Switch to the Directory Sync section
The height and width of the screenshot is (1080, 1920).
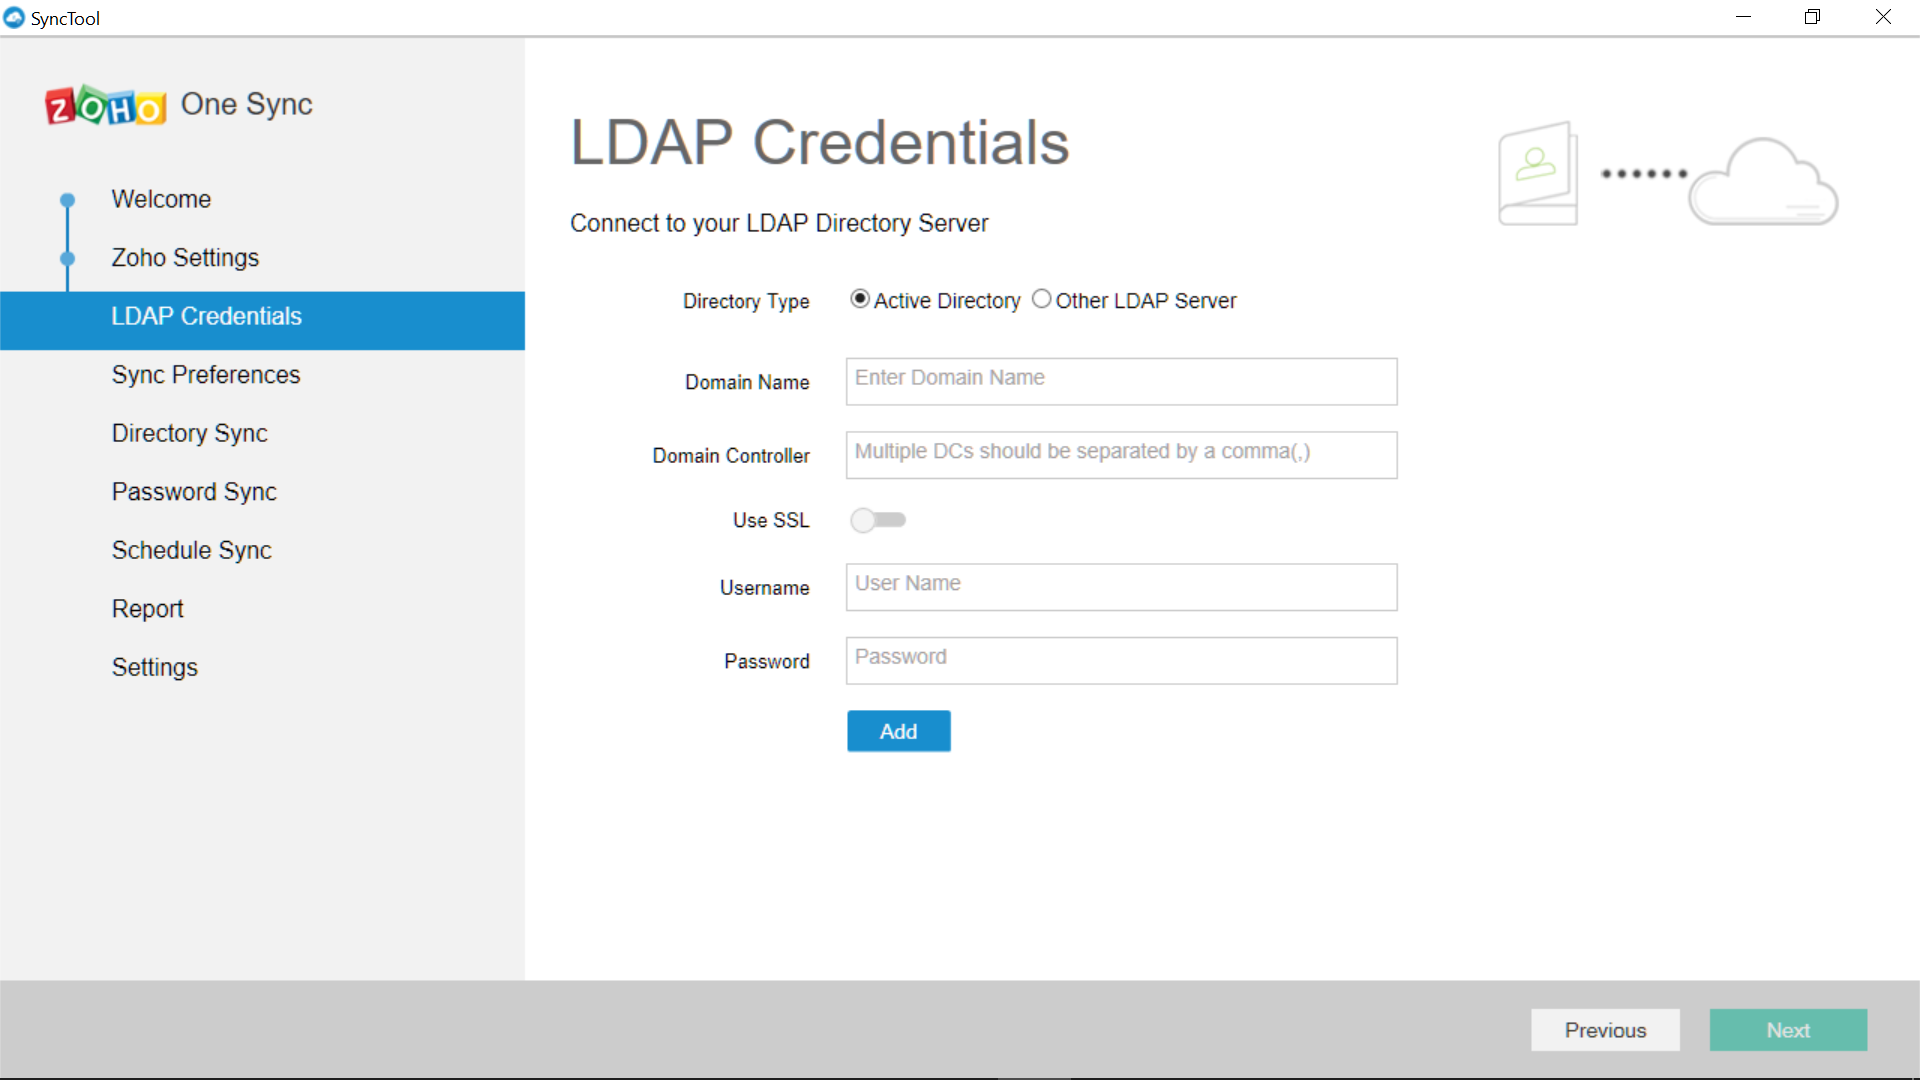(x=189, y=433)
